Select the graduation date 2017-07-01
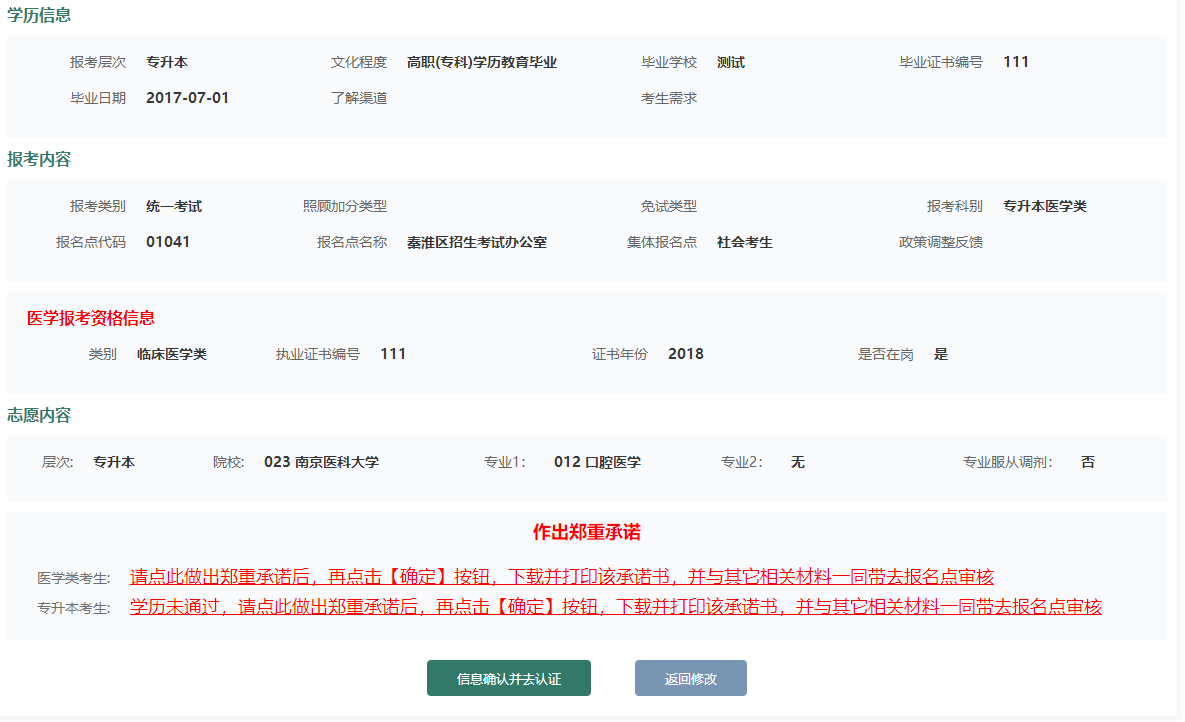The width and height of the screenshot is (1185, 722). point(187,98)
